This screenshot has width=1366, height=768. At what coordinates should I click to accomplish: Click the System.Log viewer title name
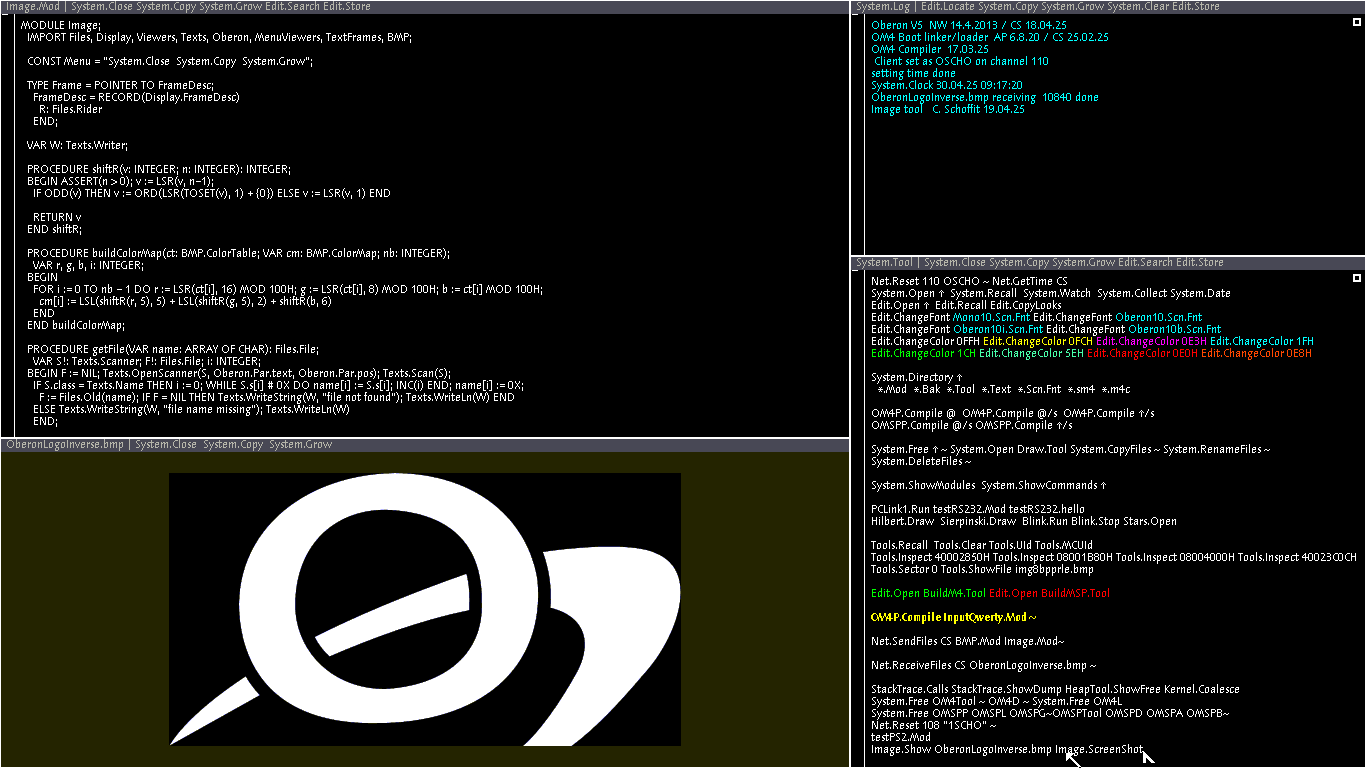[x=883, y=7]
